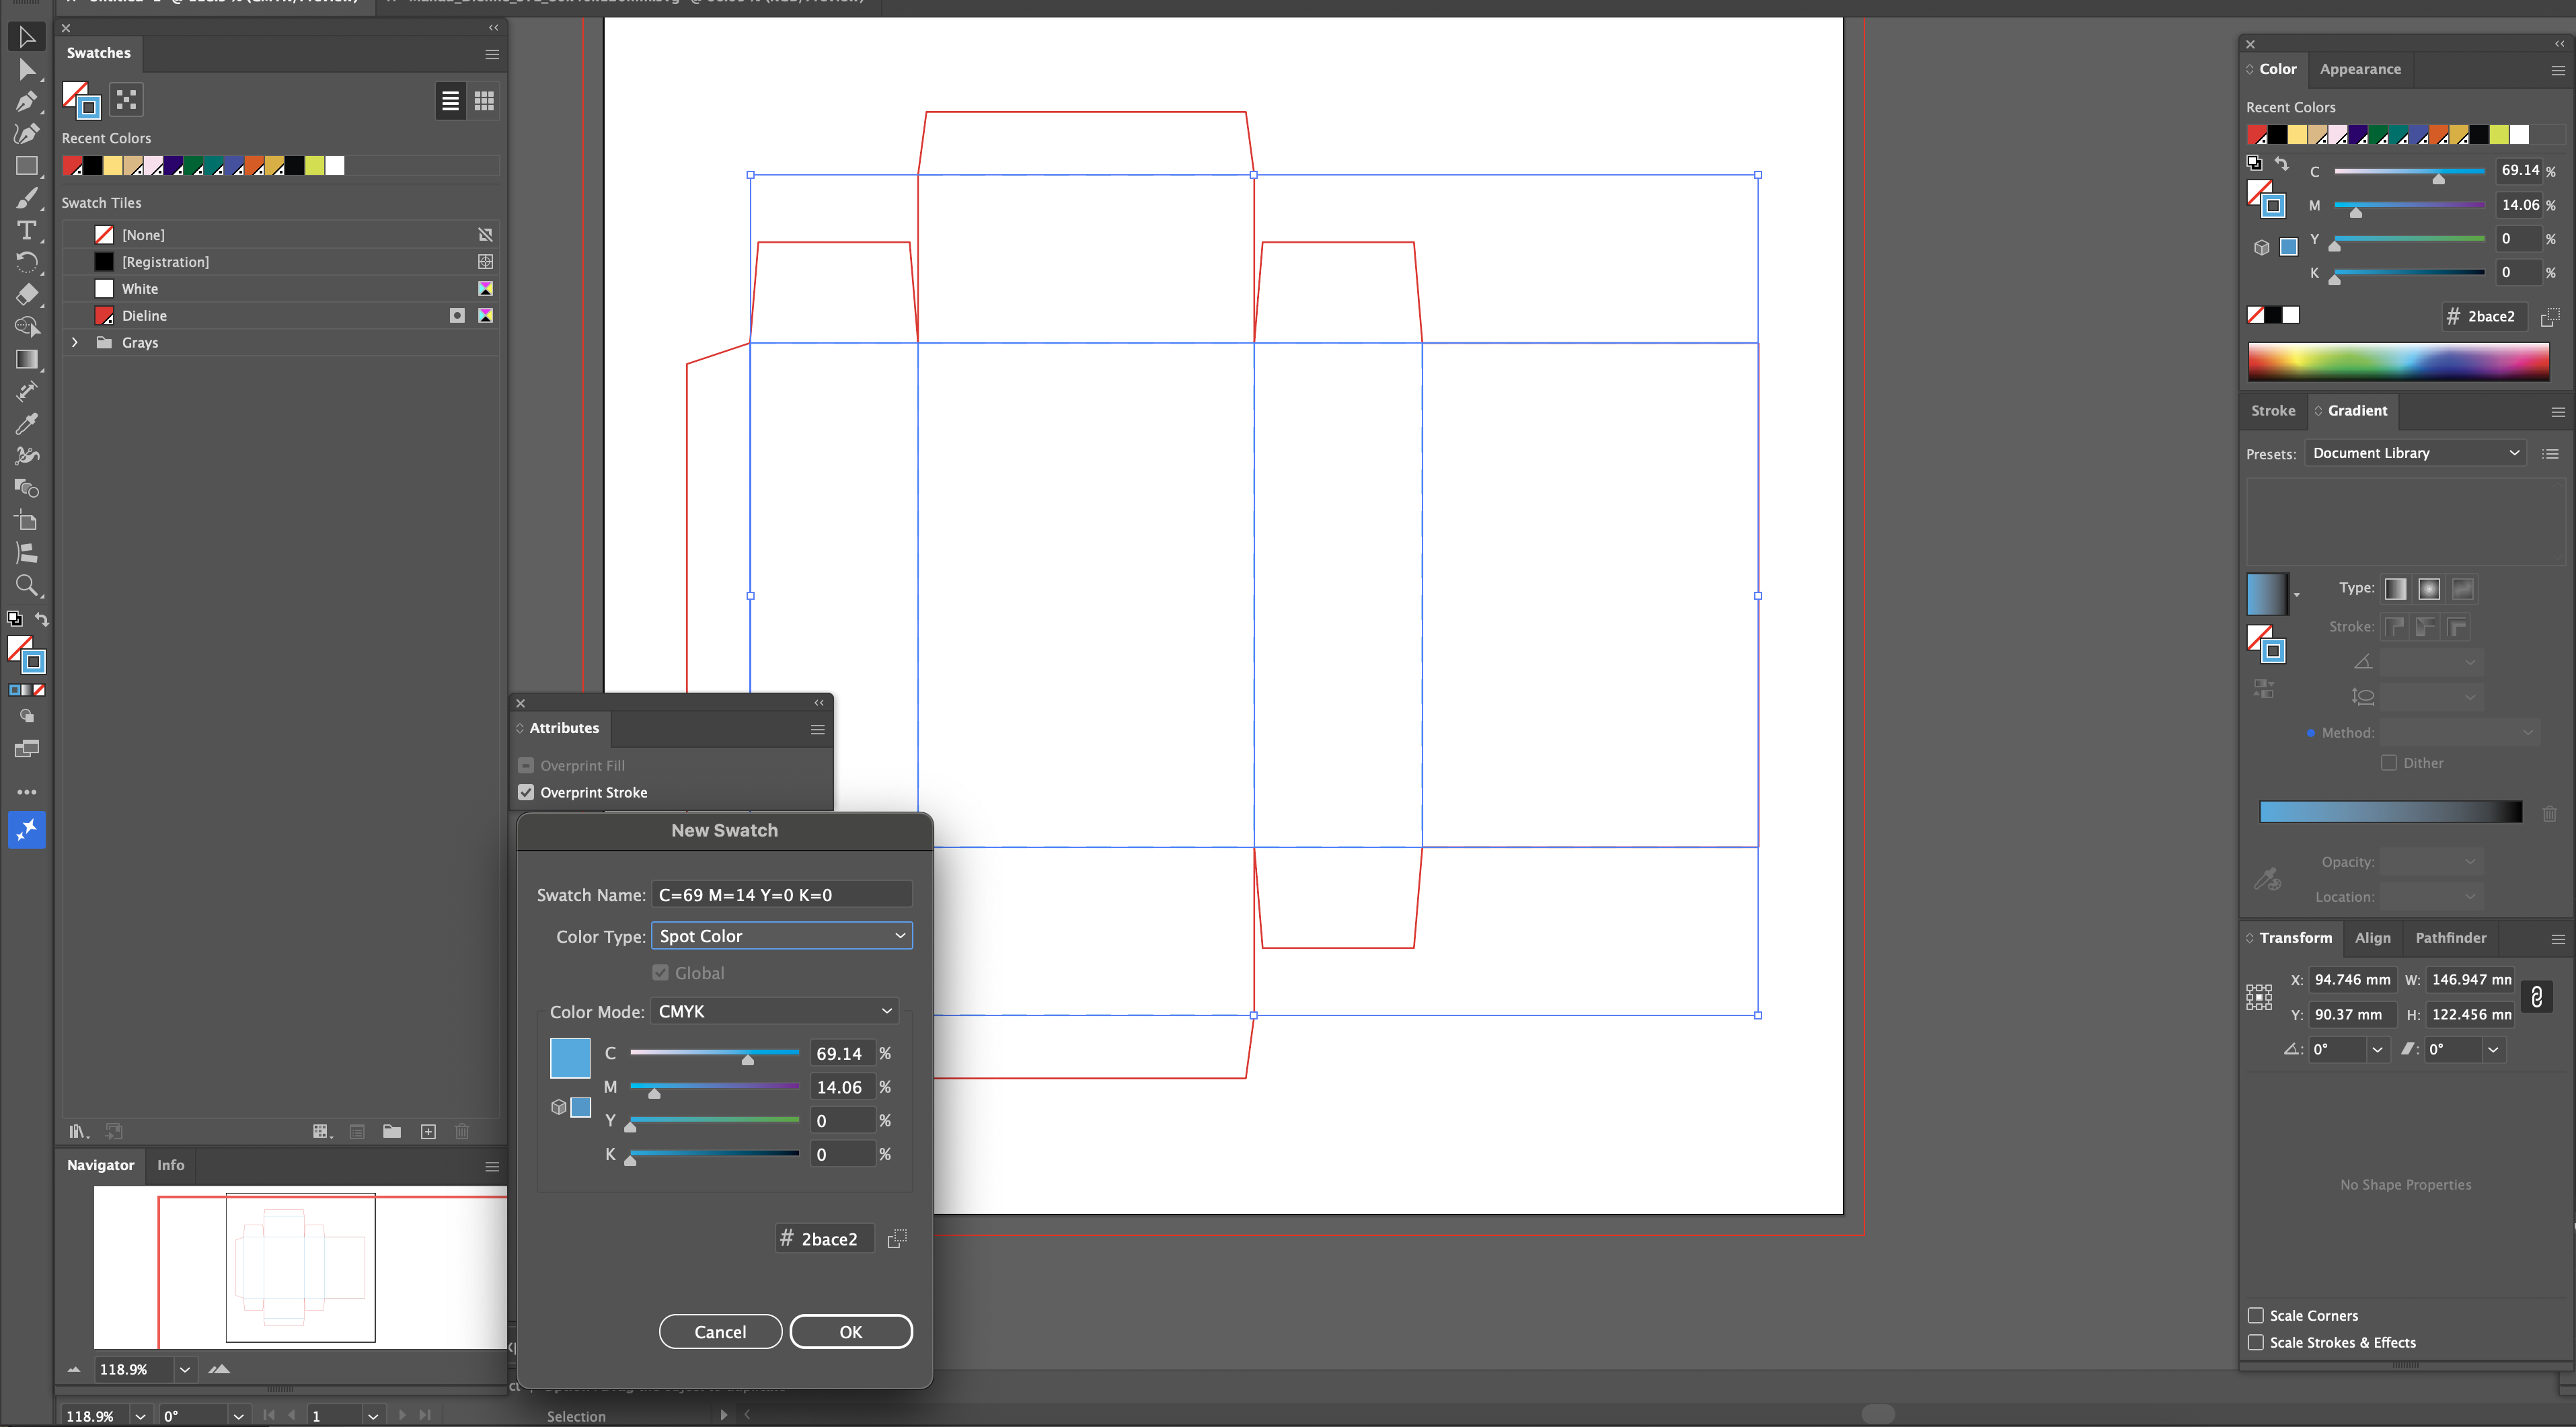This screenshot has width=2576, height=1427.
Task: Click Cancel in the New Swatch dialog
Action: pos(719,1331)
